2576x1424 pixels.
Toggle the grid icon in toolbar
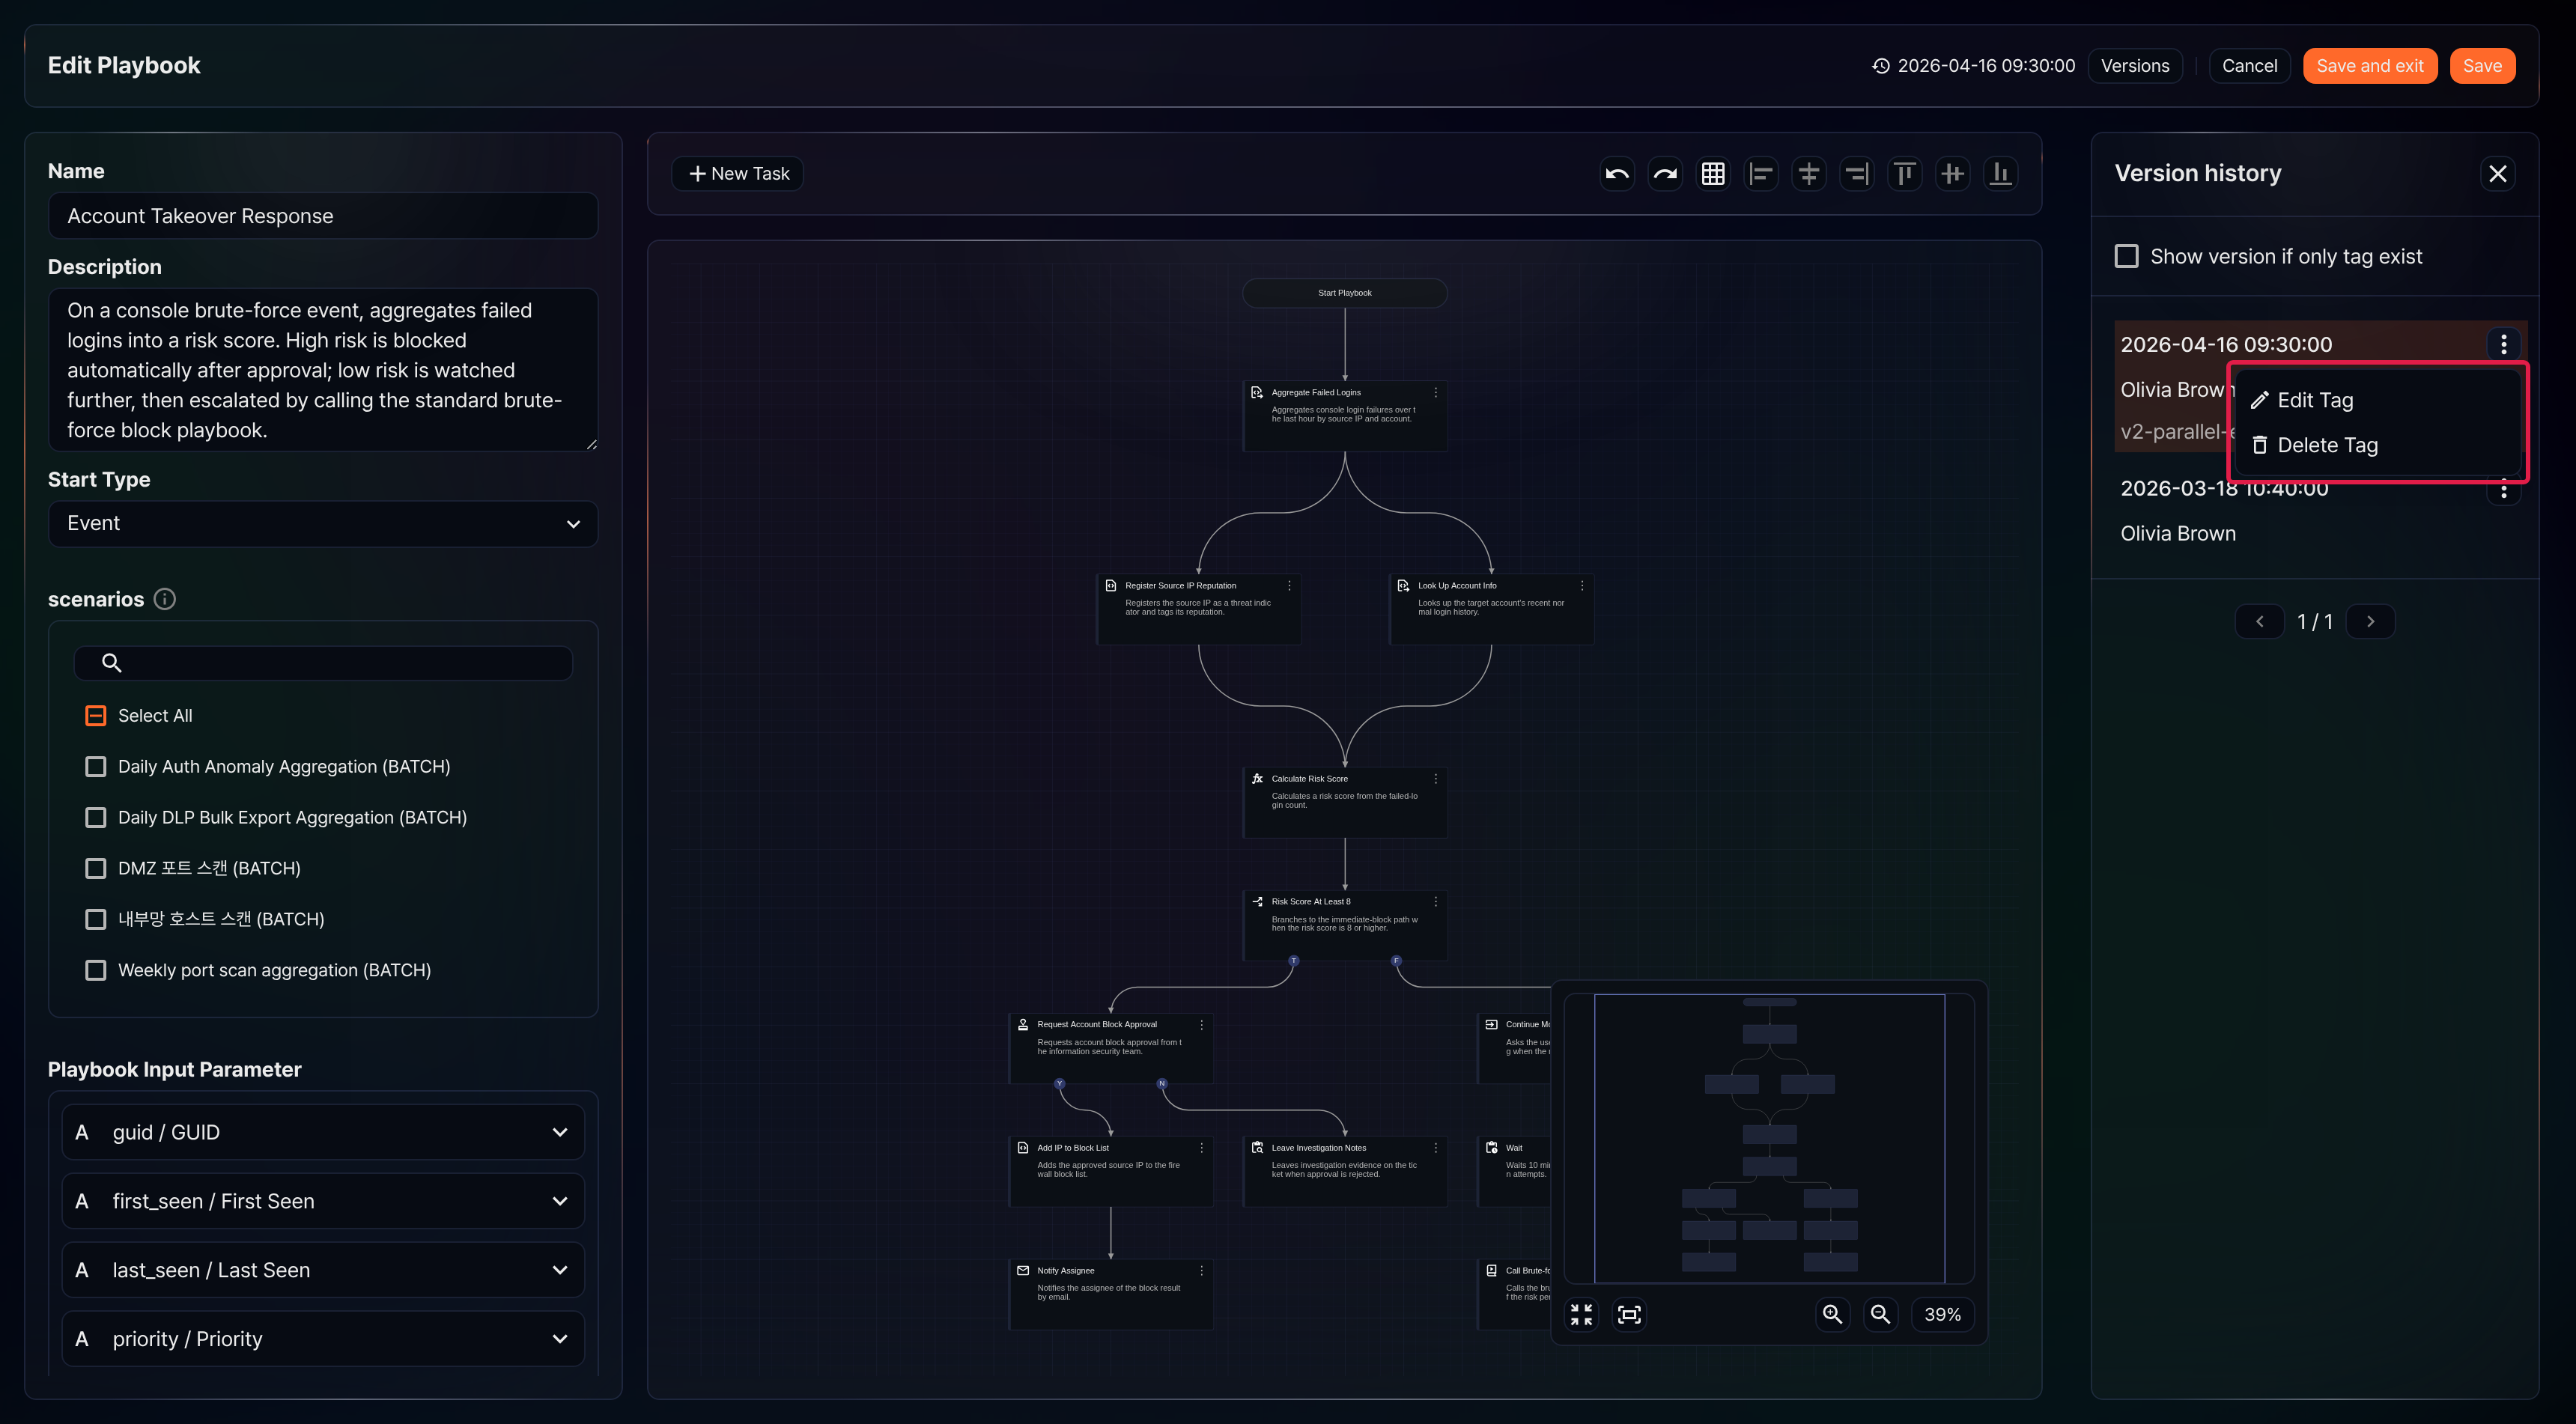(1713, 174)
